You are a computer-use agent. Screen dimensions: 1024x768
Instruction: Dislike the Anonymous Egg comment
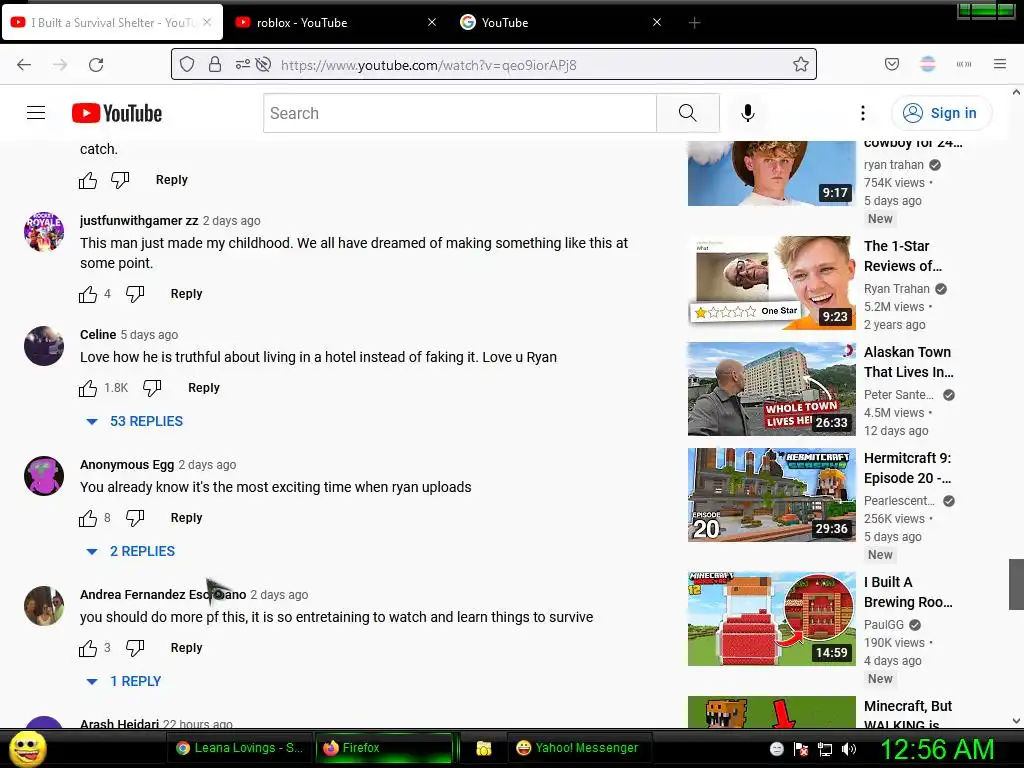135,519
